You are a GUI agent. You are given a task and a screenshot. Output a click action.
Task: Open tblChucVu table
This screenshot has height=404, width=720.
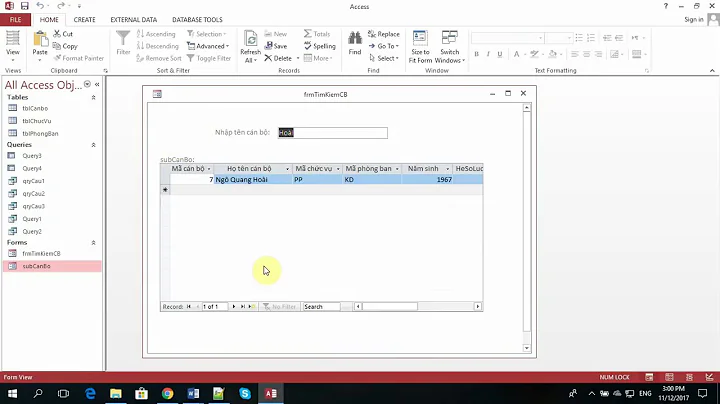tap(37, 121)
